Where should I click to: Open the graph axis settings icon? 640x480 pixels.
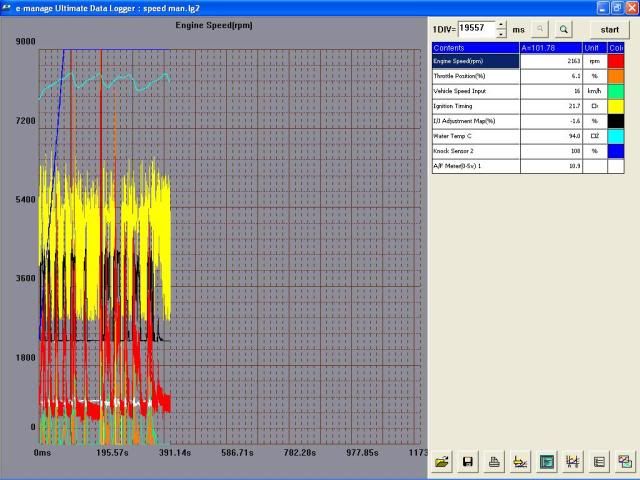click(573, 462)
